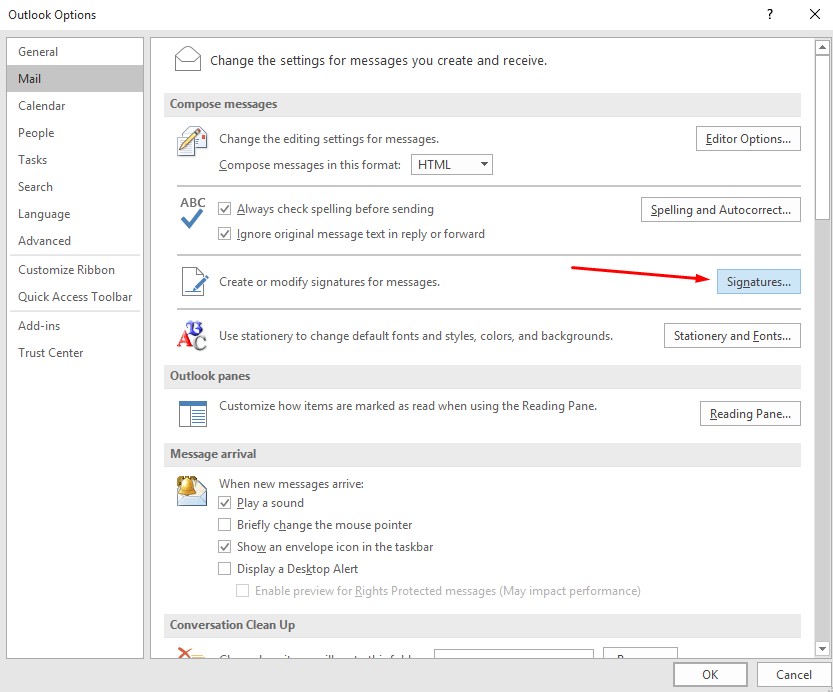Click 'When new messages arrive:' text
The width and height of the screenshot is (833, 692).
[291, 484]
